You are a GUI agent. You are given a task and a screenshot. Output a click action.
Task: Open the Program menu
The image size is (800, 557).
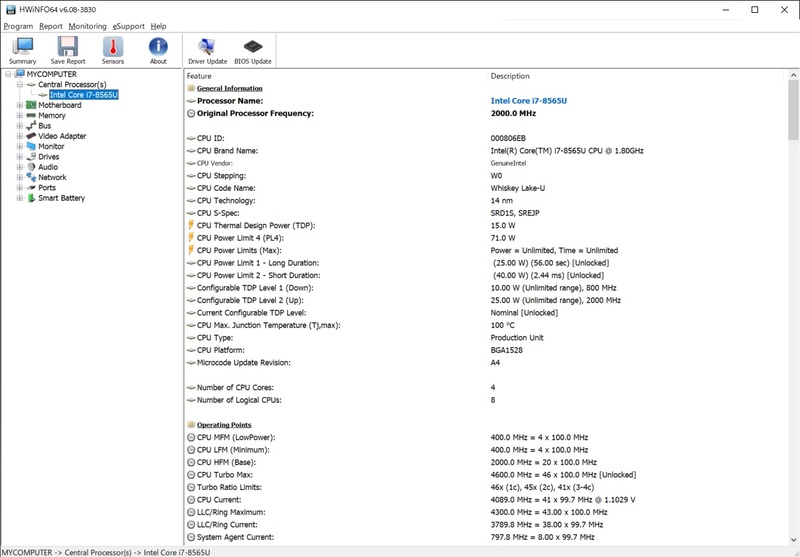click(x=18, y=26)
